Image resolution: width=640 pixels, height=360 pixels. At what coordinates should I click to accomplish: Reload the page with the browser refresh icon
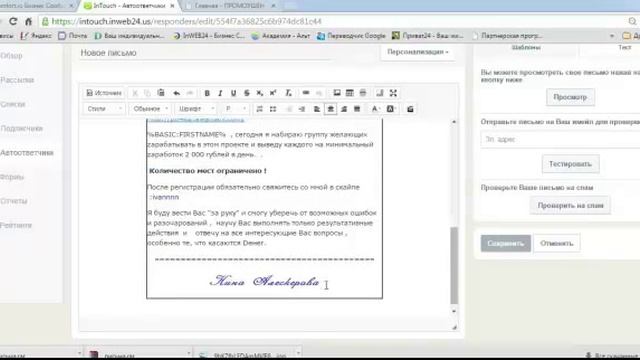pyautogui.click(x=13, y=21)
